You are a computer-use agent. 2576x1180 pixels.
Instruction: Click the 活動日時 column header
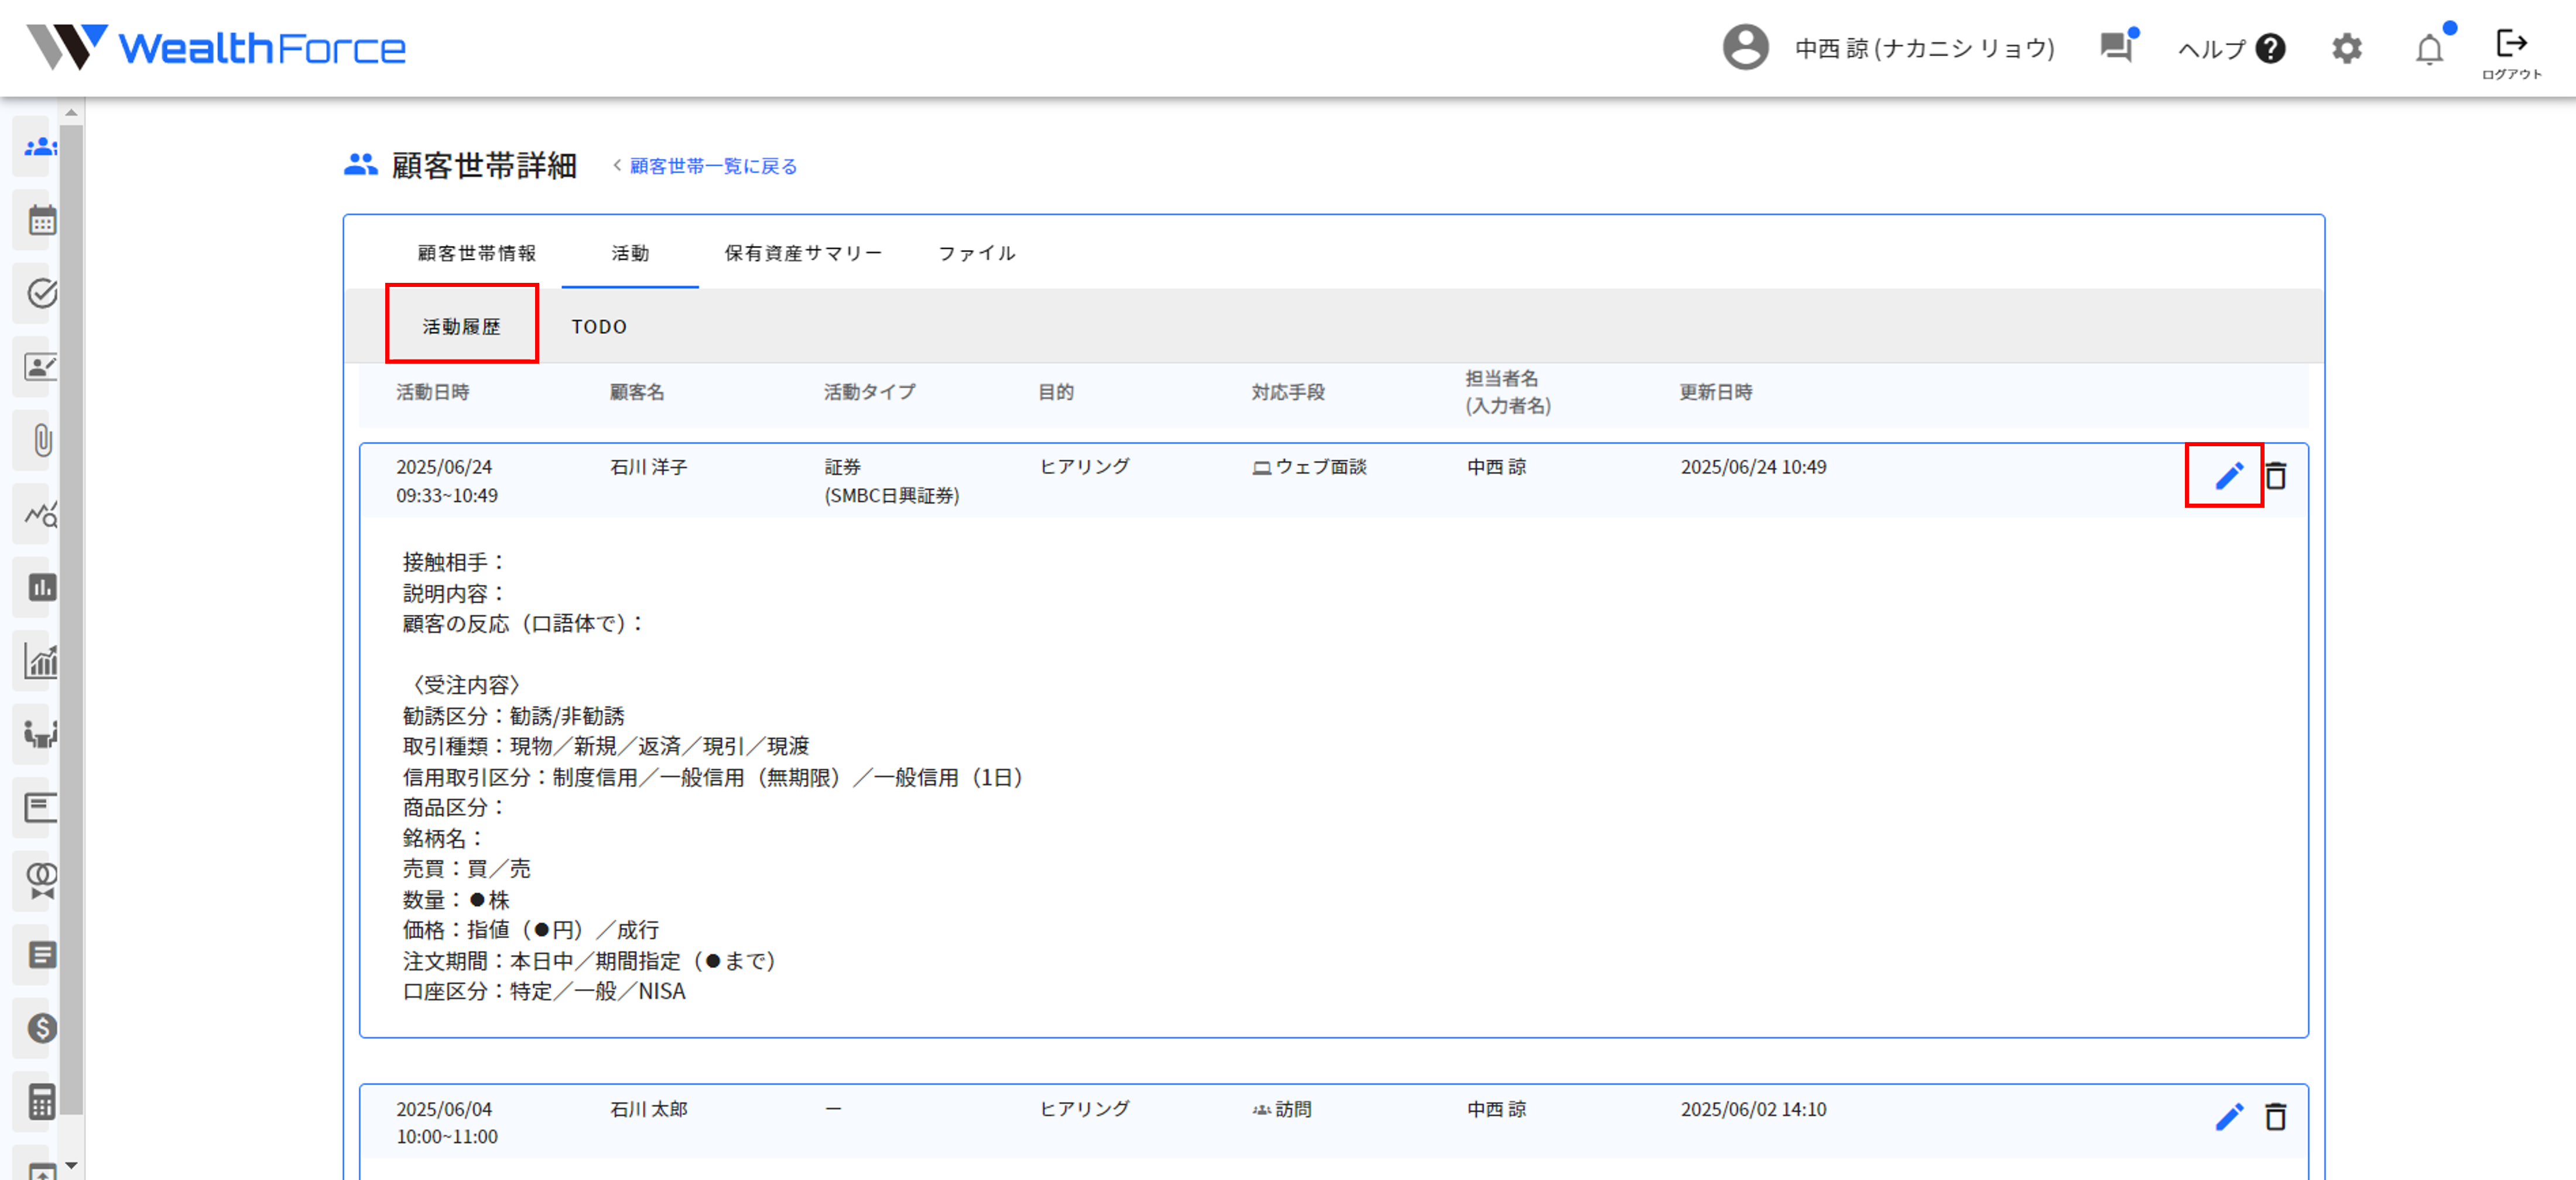point(432,392)
